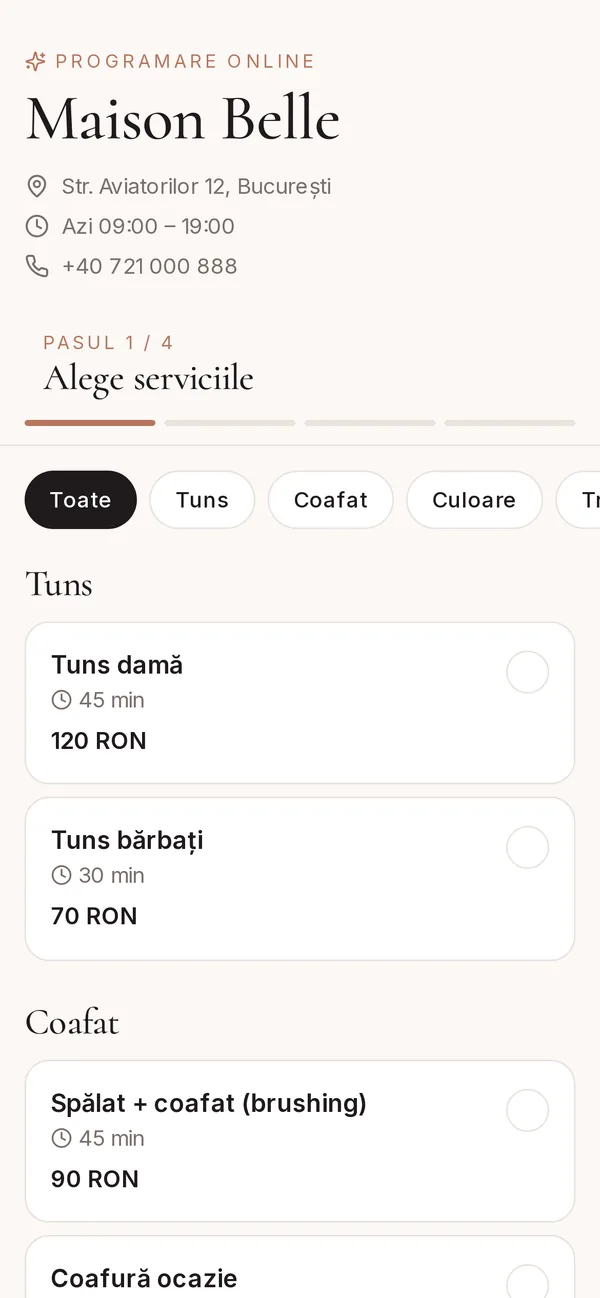Viewport: 600px width, 1298px height.
Task: Click the second step progress bar segment
Action: click(230, 423)
